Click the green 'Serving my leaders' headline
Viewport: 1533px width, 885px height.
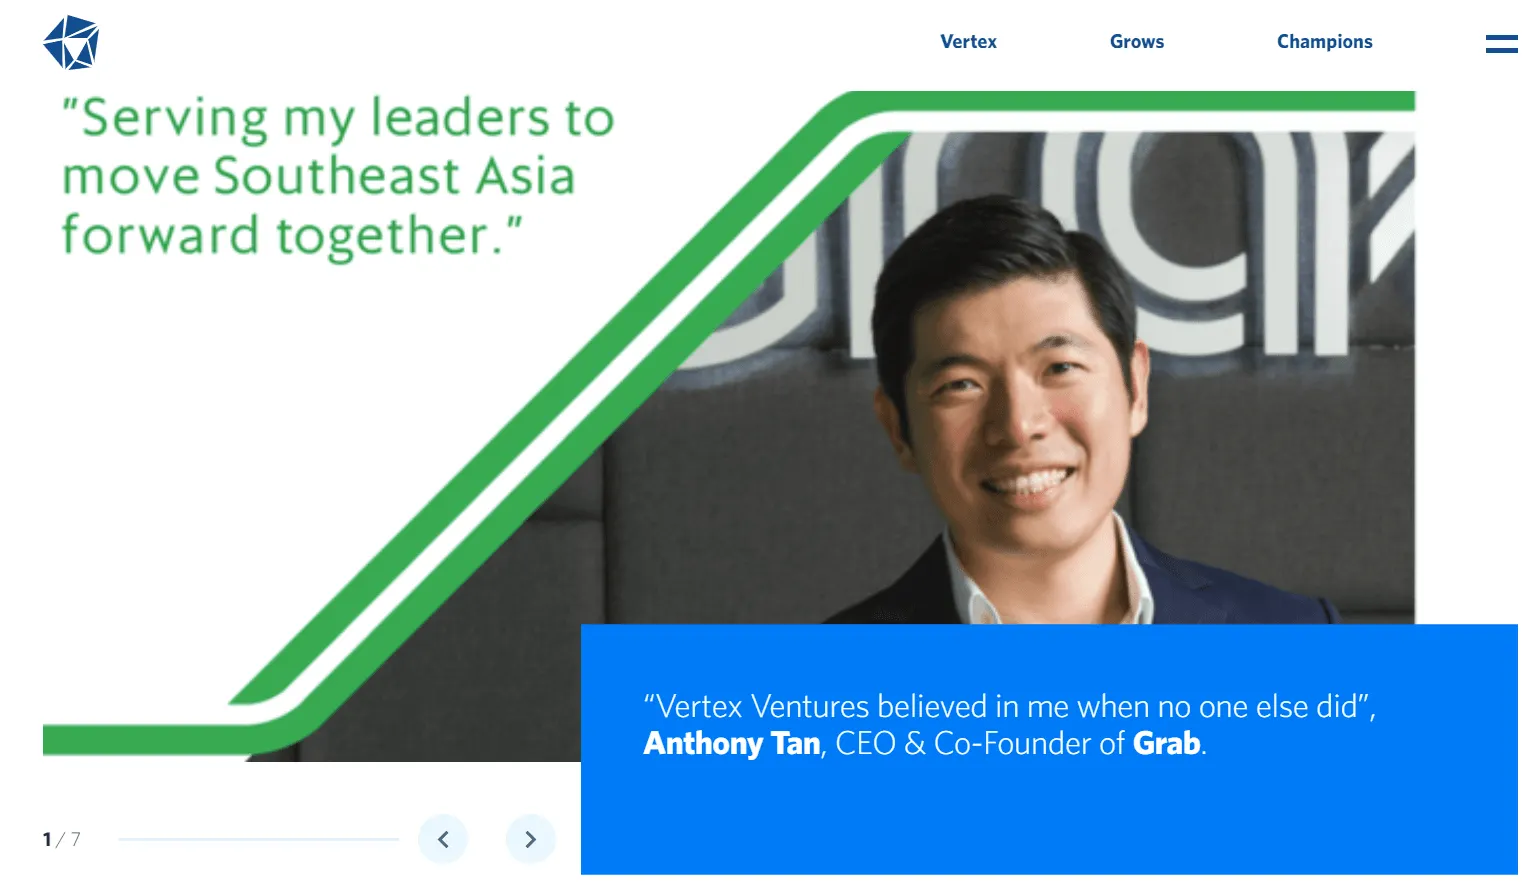[337, 177]
